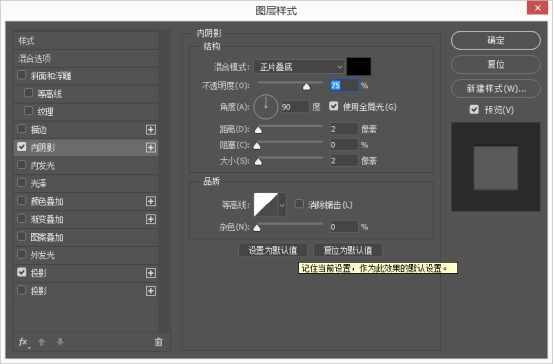
Task: Click the 确定 button
Action: [496, 40]
